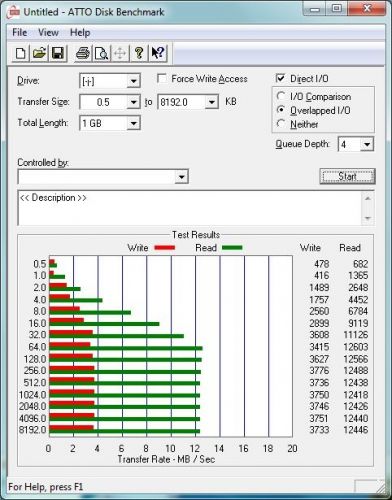Click the ATTO app icon in title bar
The image size is (392, 500).
pos(14,13)
